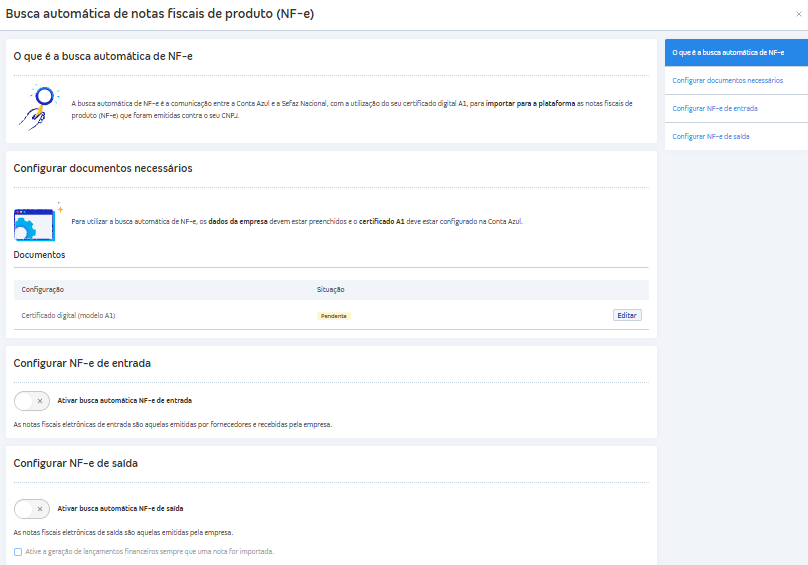
Task: Click the bold 'certificado A1' text
Action: [381, 222]
